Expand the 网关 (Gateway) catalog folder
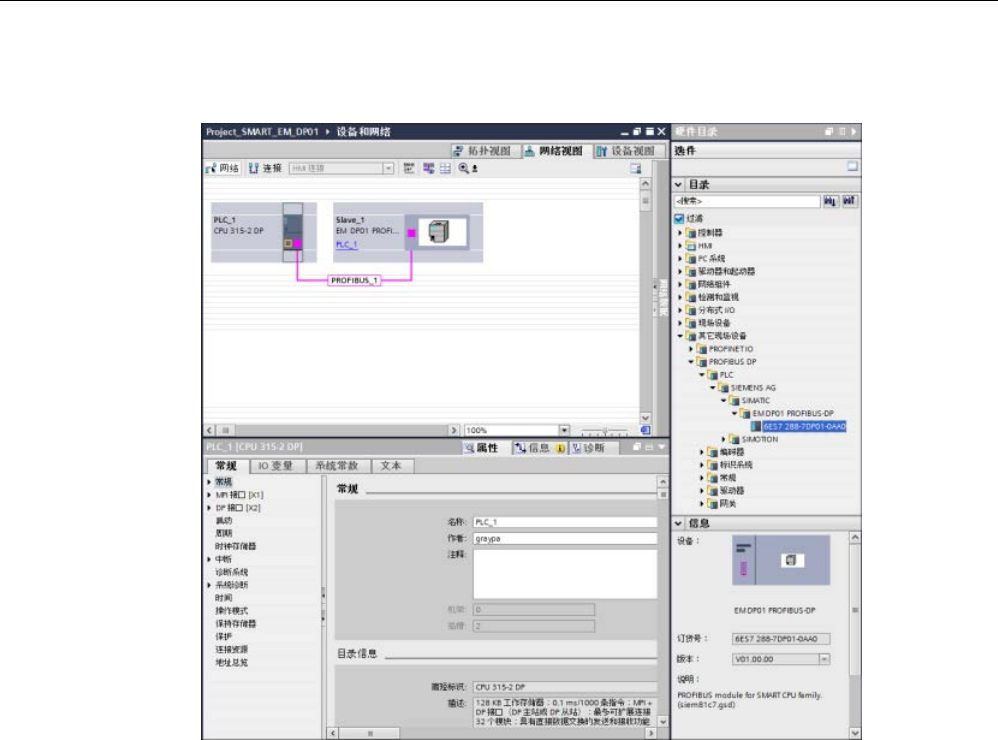The width and height of the screenshot is (998, 740). [x=702, y=503]
